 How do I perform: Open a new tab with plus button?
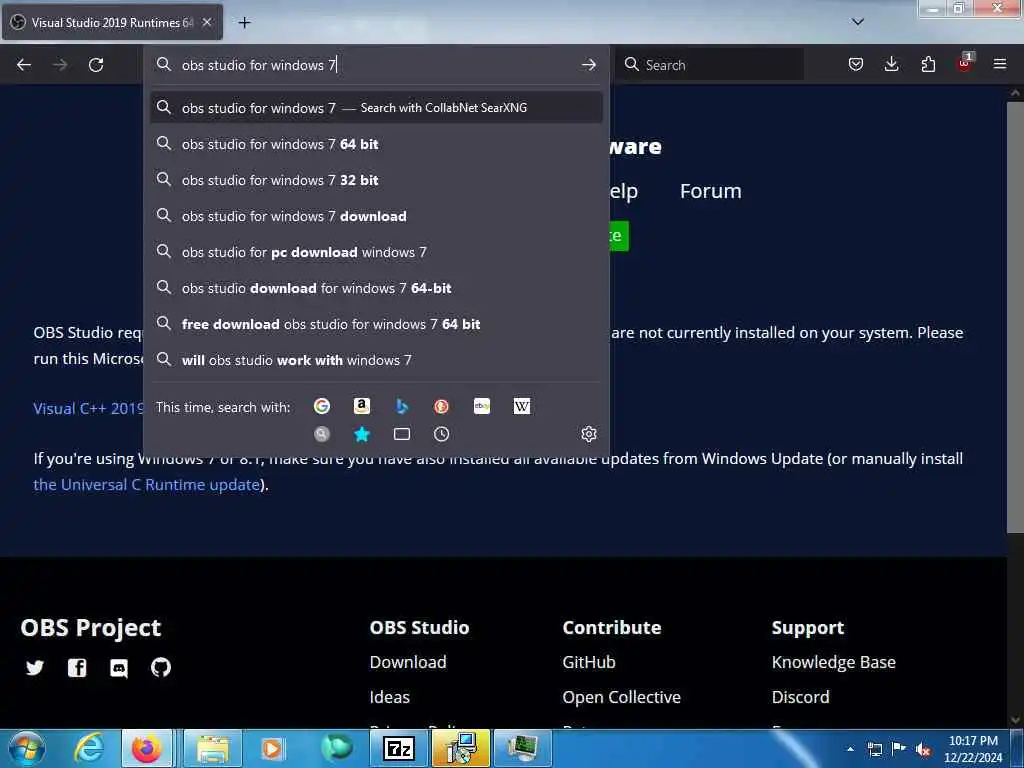pyautogui.click(x=244, y=23)
